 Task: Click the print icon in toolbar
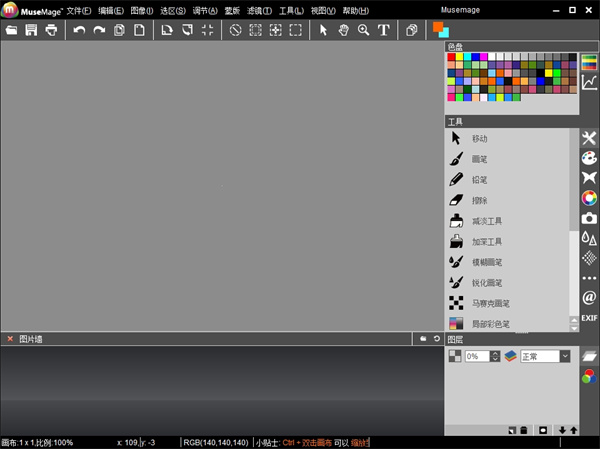pyautogui.click(x=50, y=31)
